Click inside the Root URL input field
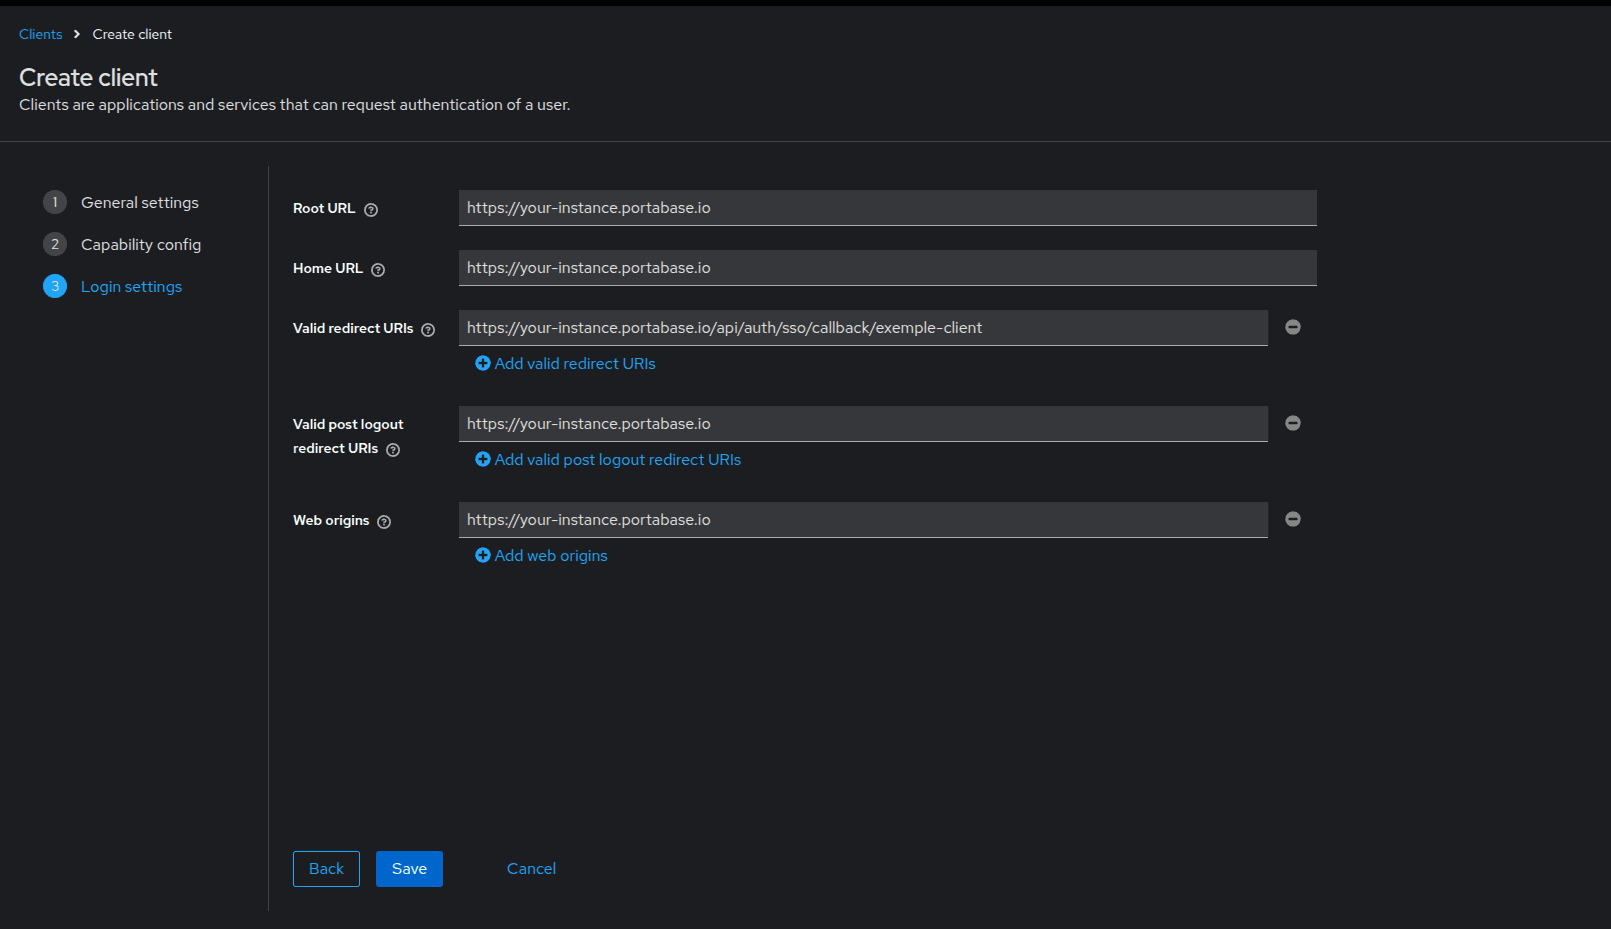 coord(886,207)
